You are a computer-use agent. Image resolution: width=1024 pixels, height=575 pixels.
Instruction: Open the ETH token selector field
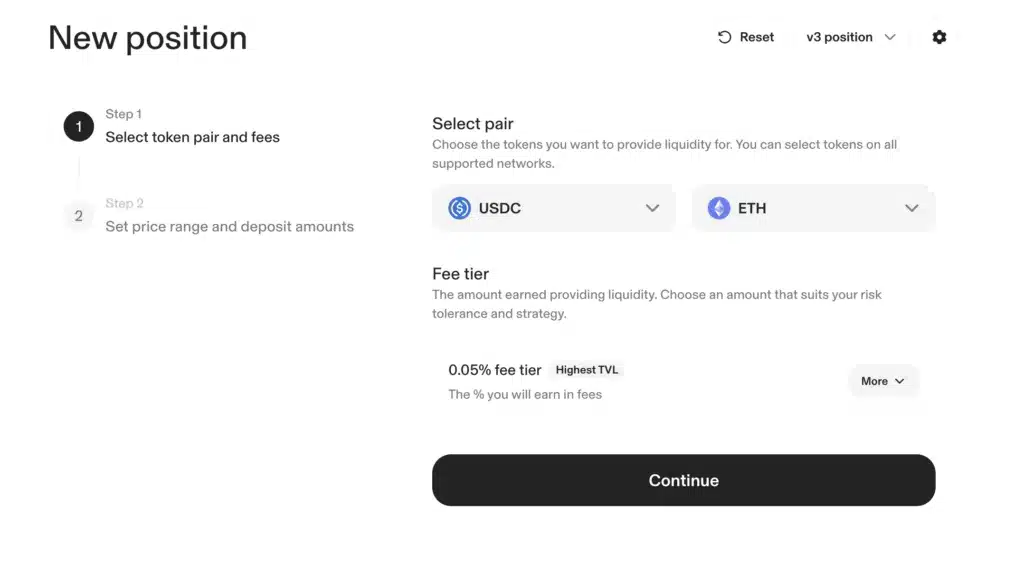point(813,208)
